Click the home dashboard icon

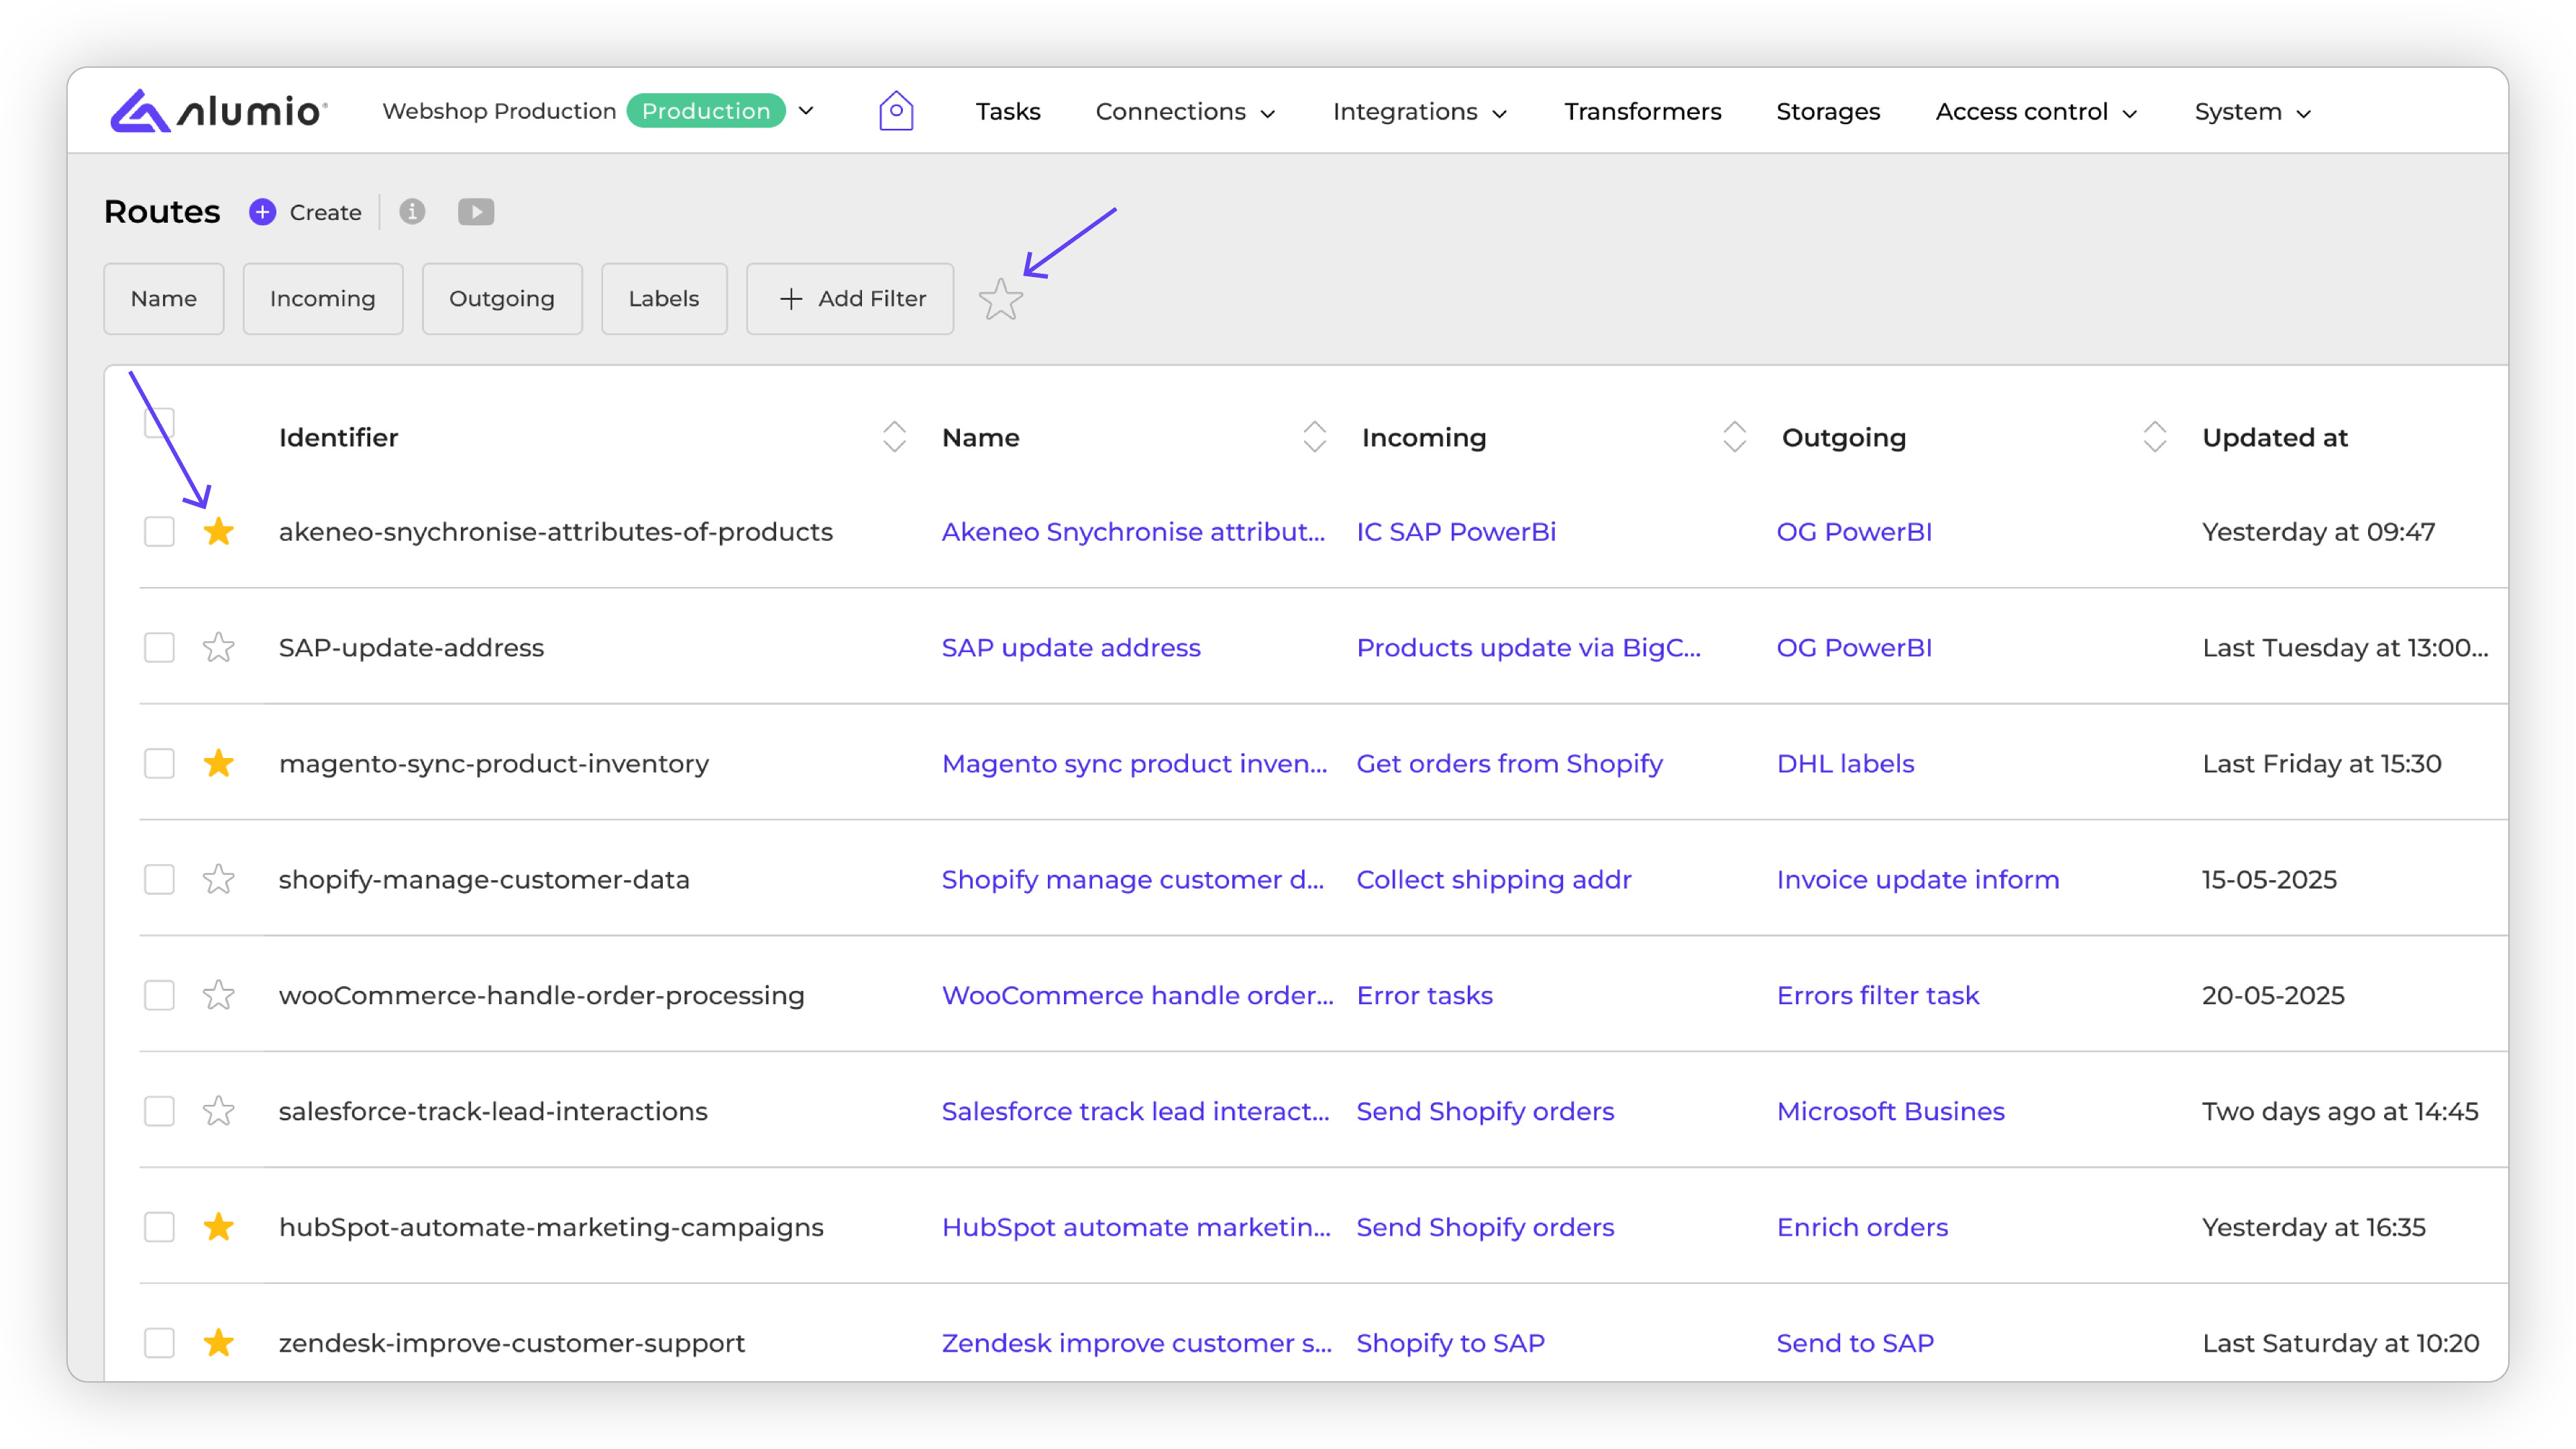pos(896,111)
